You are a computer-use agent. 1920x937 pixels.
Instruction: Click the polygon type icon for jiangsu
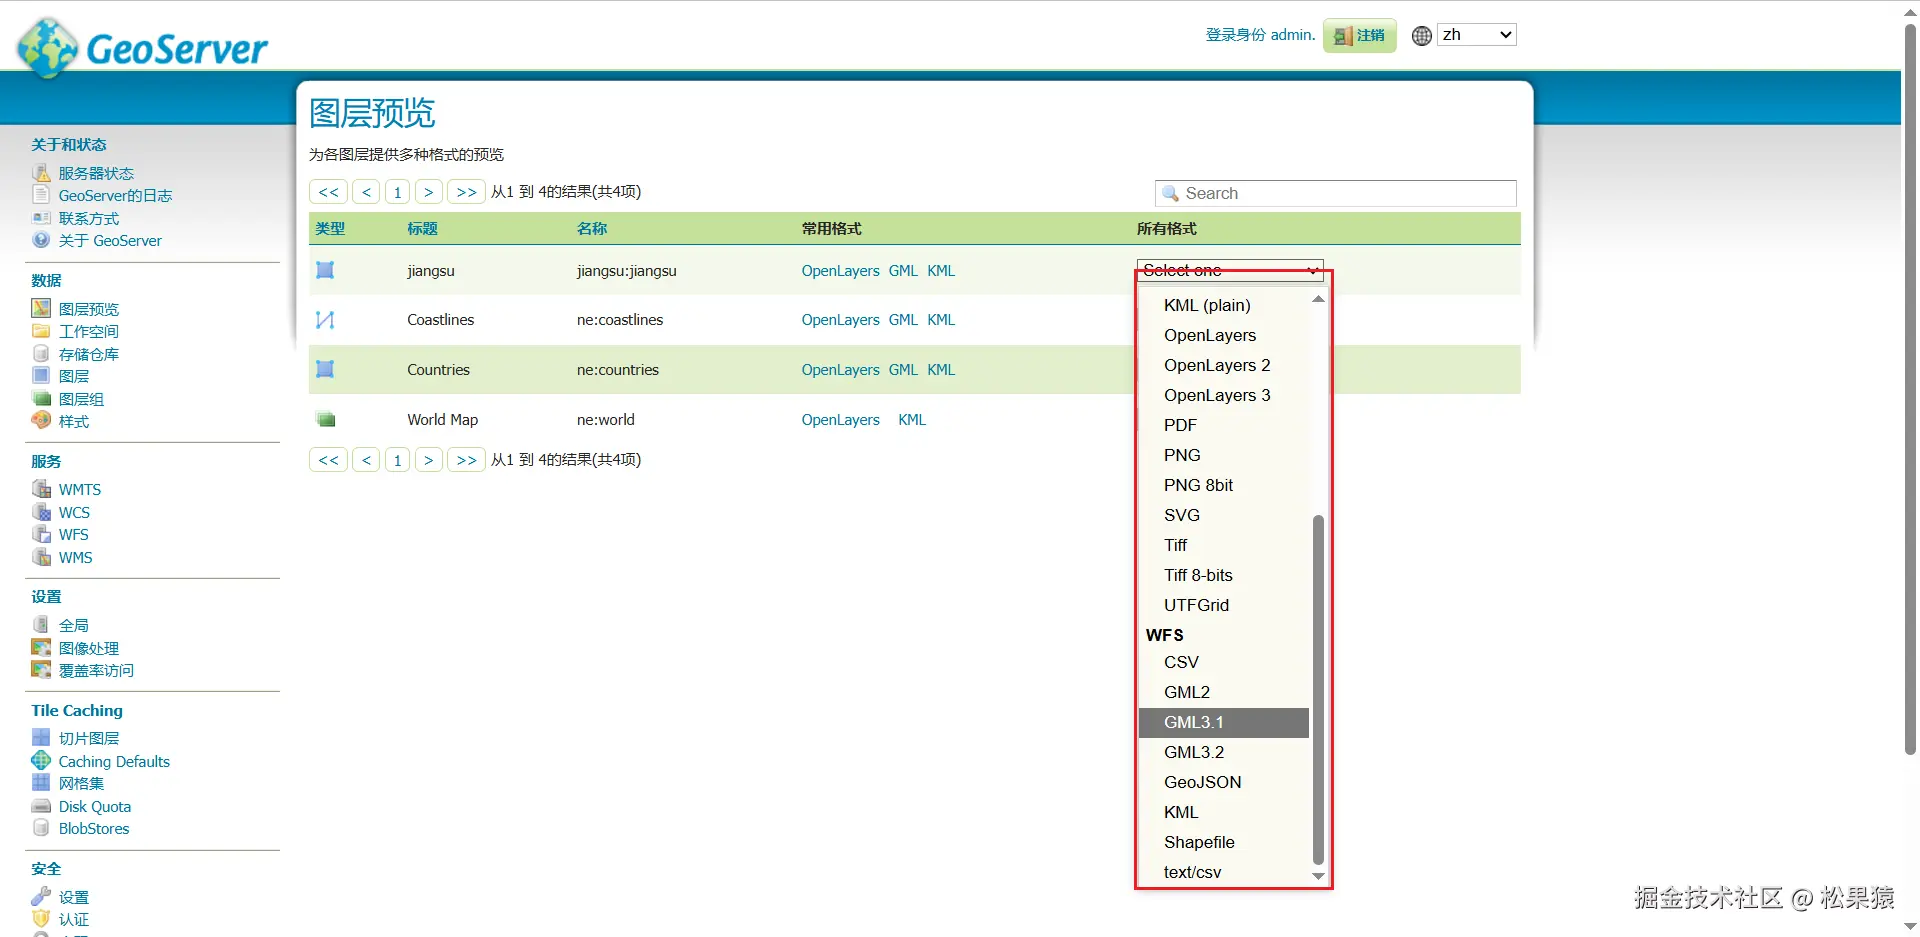325,270
